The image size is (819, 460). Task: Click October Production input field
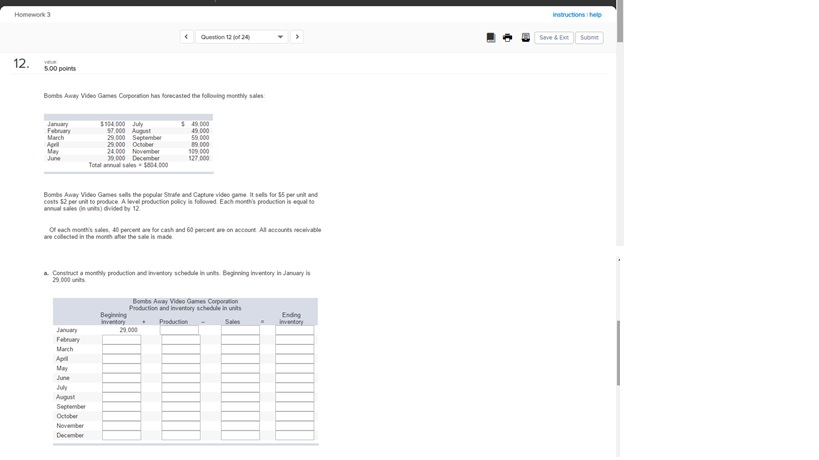point(181,416)
